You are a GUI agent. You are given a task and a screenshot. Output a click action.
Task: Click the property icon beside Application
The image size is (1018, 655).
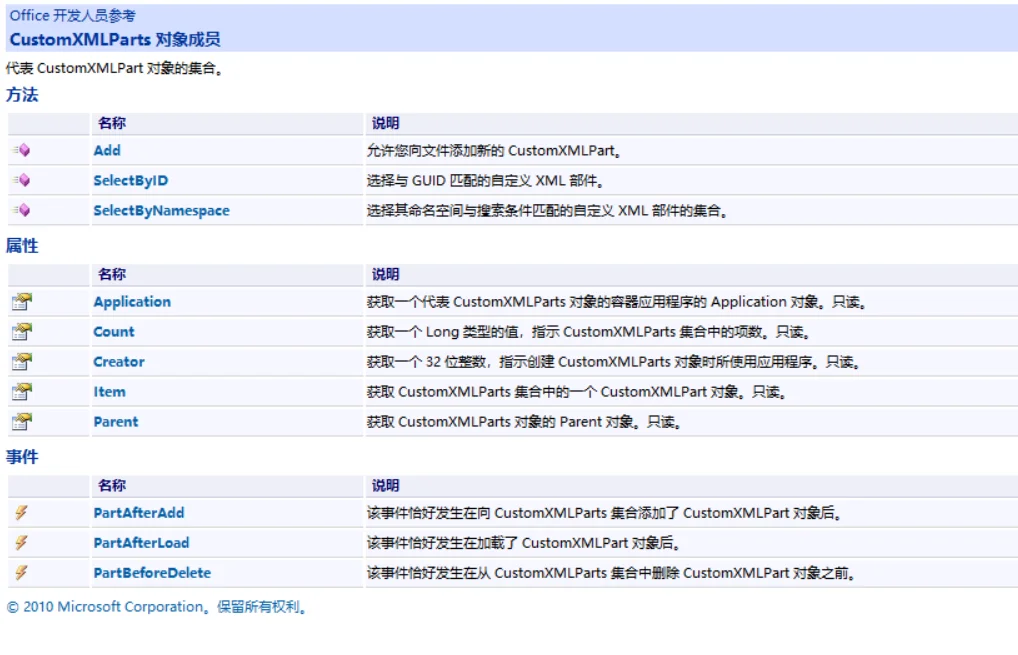(21, 302)
